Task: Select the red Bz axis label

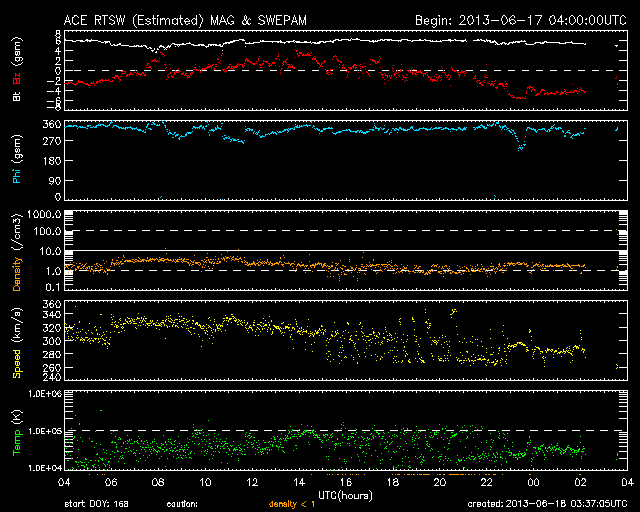Action: (x=17, y=78)
